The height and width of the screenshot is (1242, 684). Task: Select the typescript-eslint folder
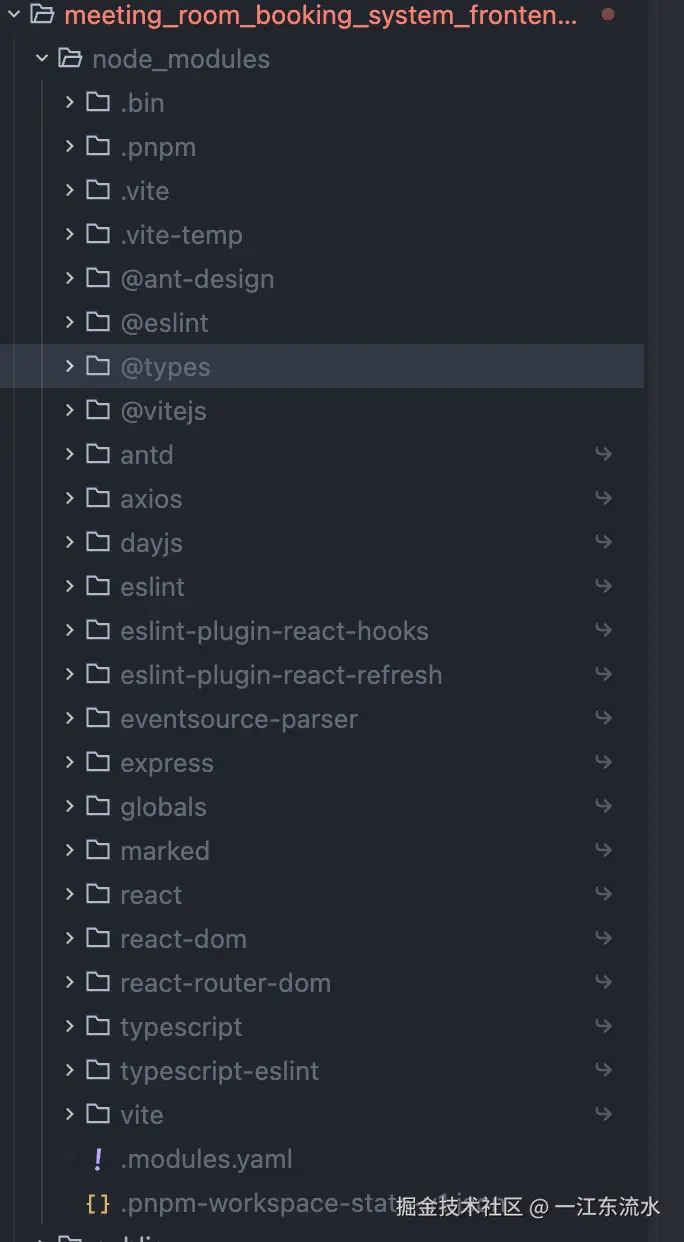point(219,1071)
